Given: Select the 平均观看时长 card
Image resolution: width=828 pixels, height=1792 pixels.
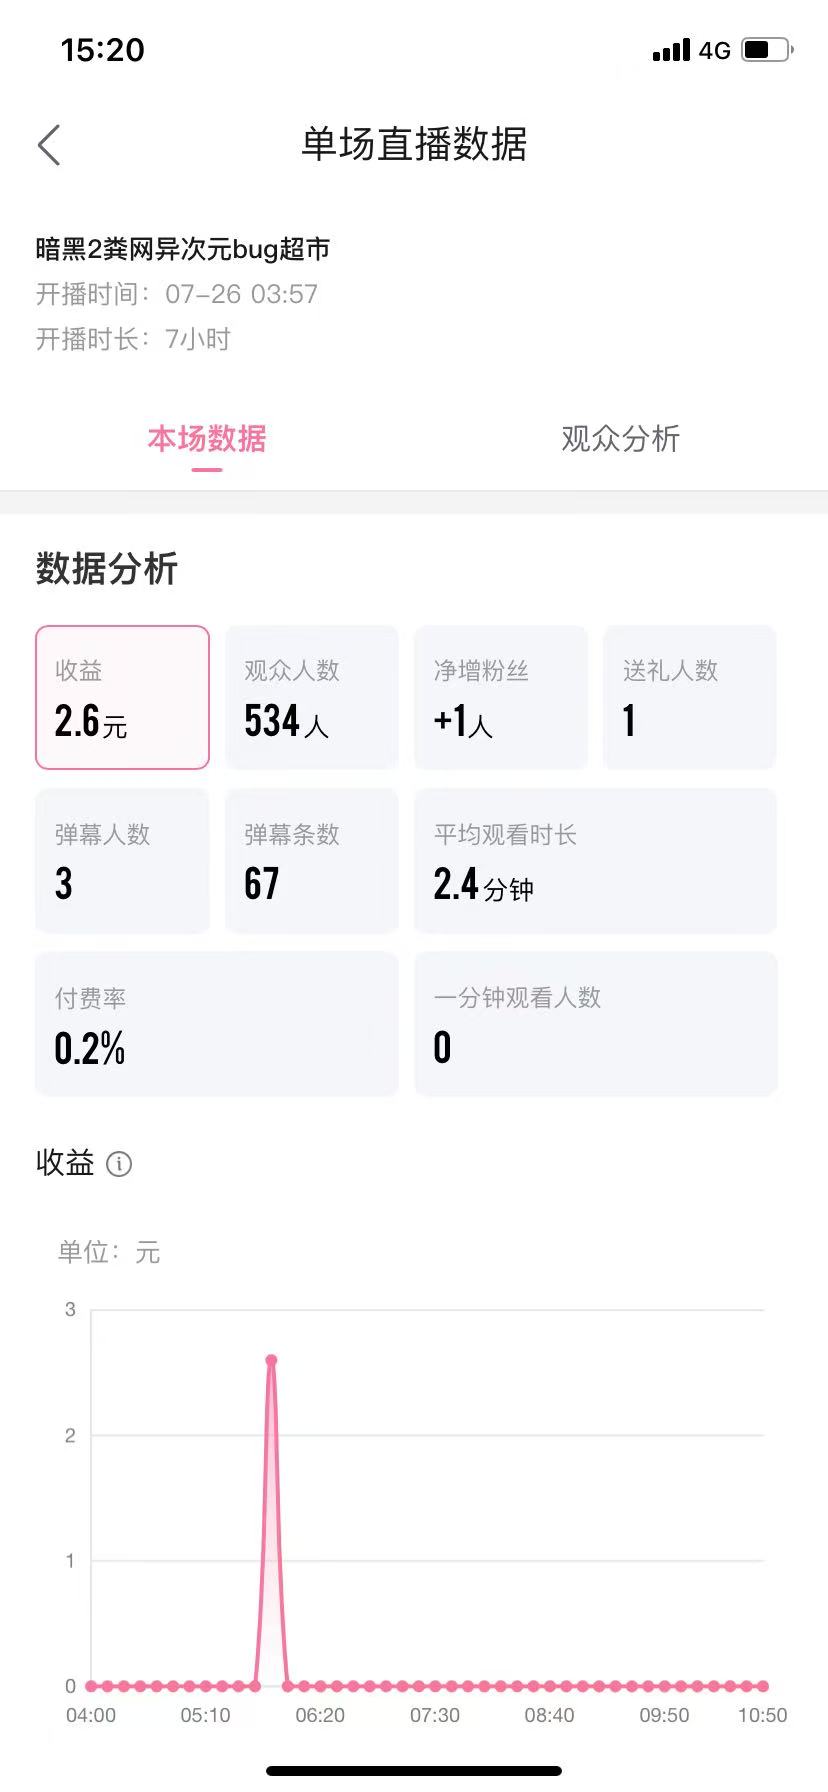Looking at the screenshot, I should (596, 861).
